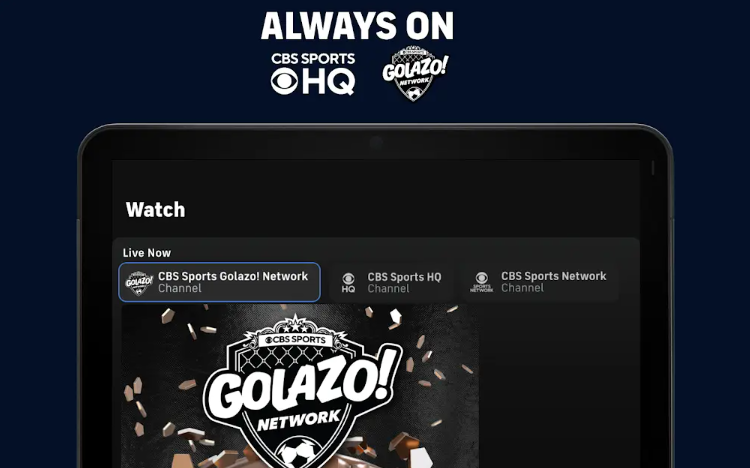Open the CBS Sports Network channel tab
The height and width of the screenshot is (468, 750).
coord(539,282)
